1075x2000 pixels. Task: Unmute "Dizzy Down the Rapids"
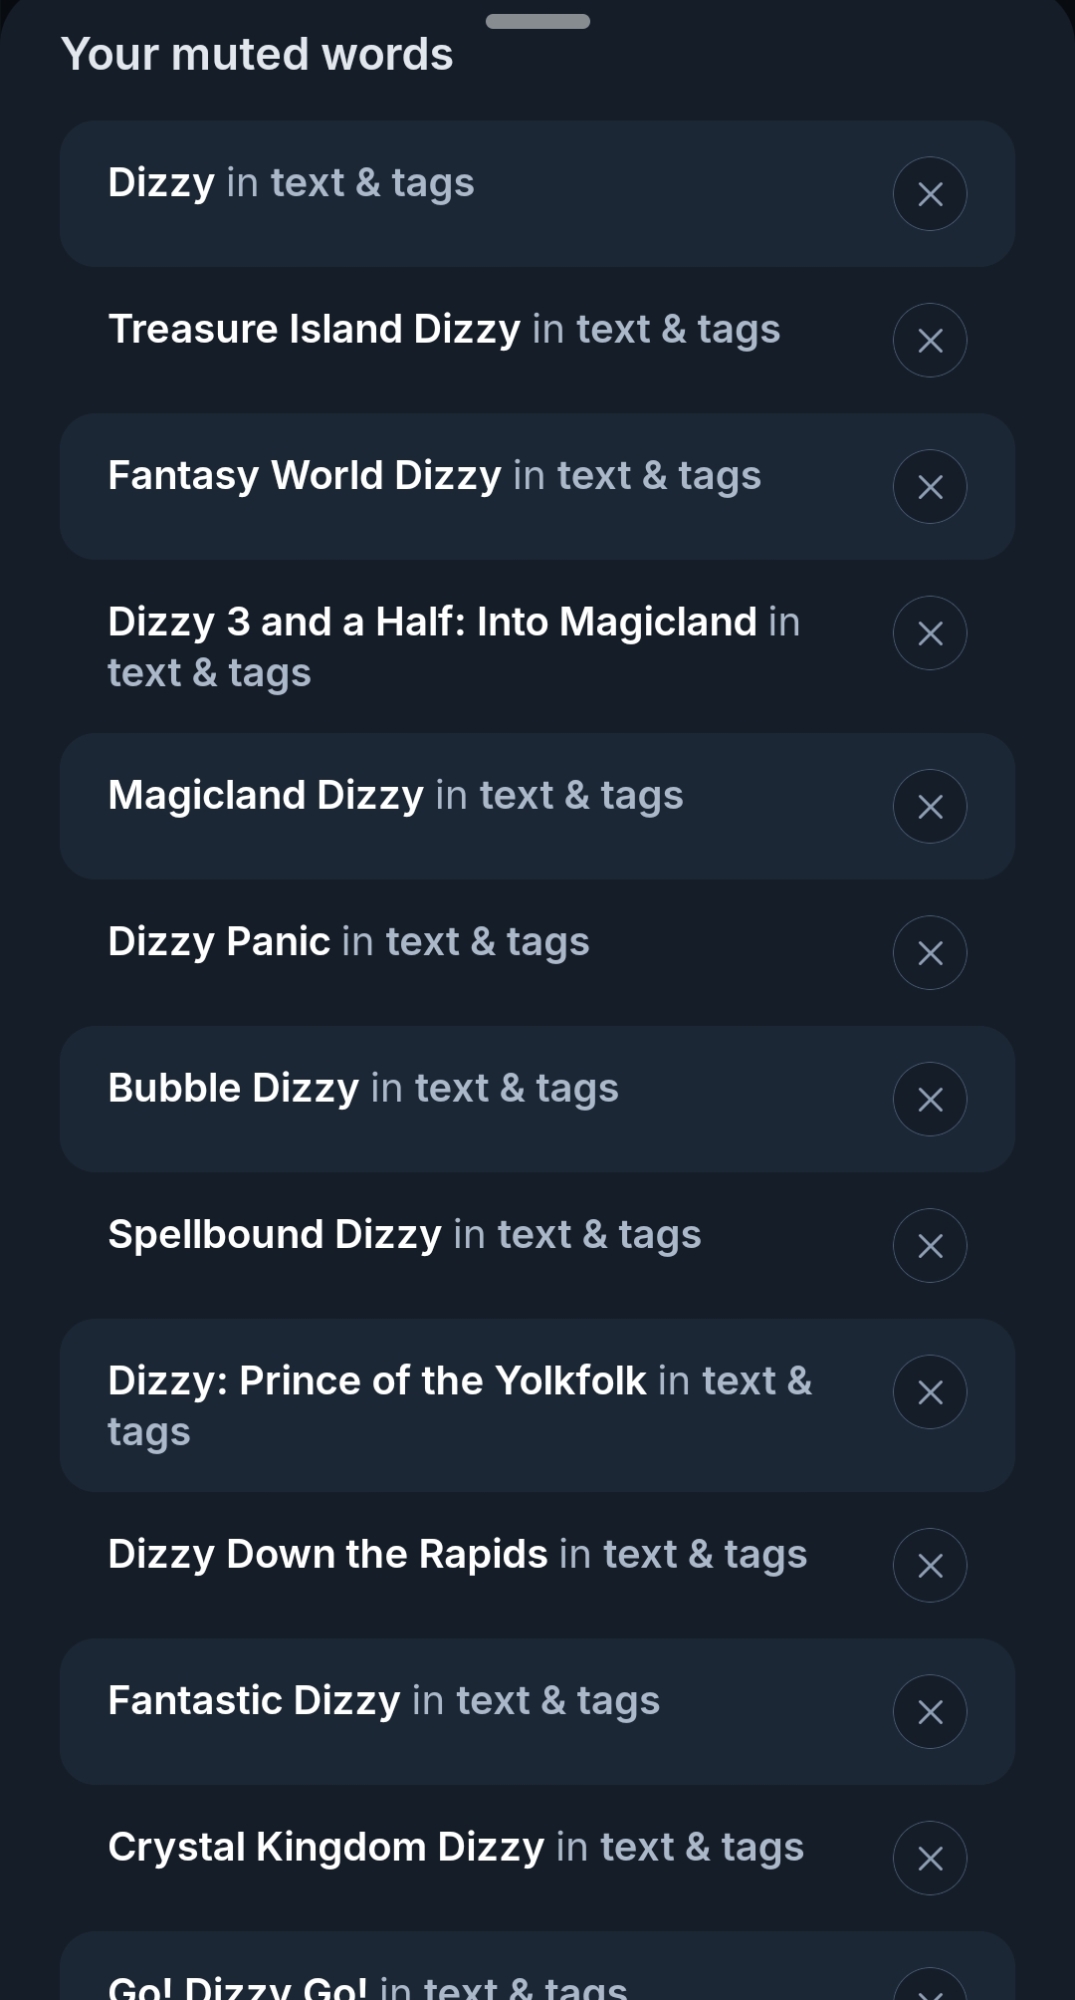[929, 1565]
